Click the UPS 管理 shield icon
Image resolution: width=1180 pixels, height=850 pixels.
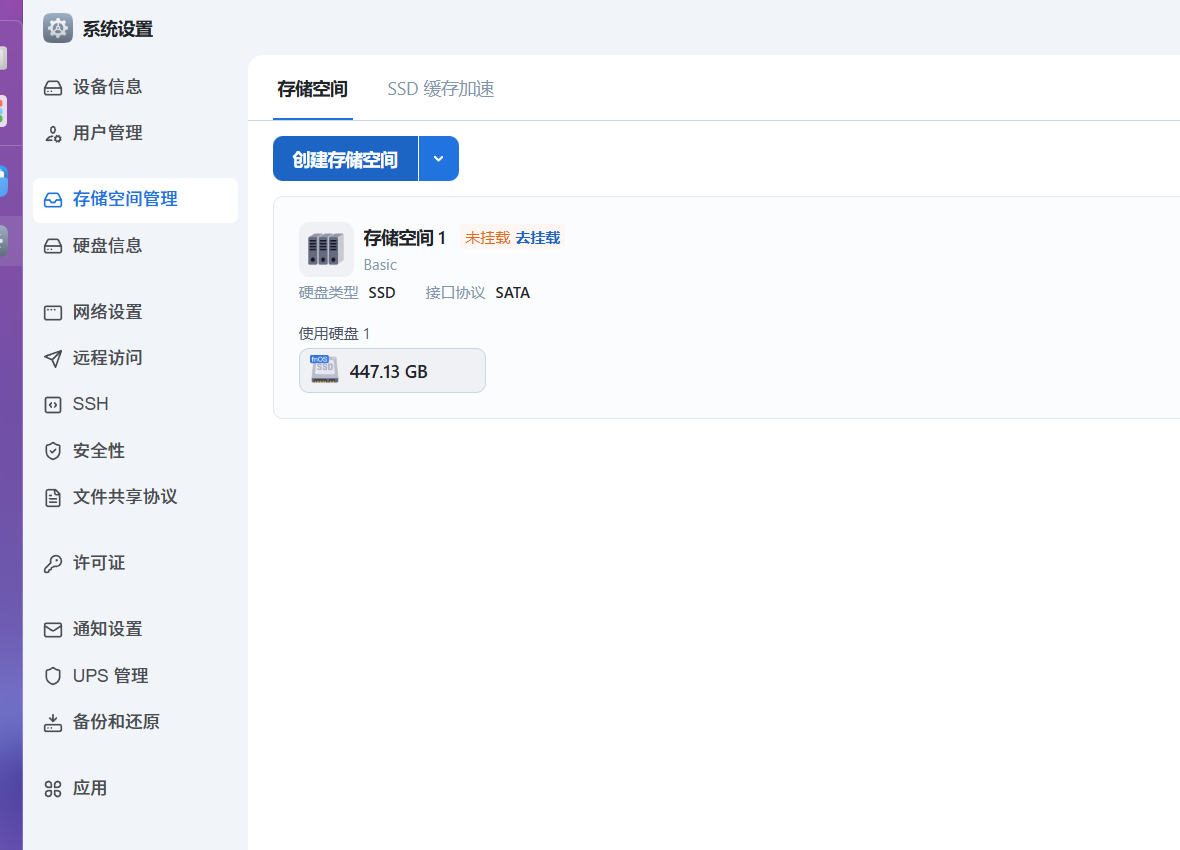point(53,676)
